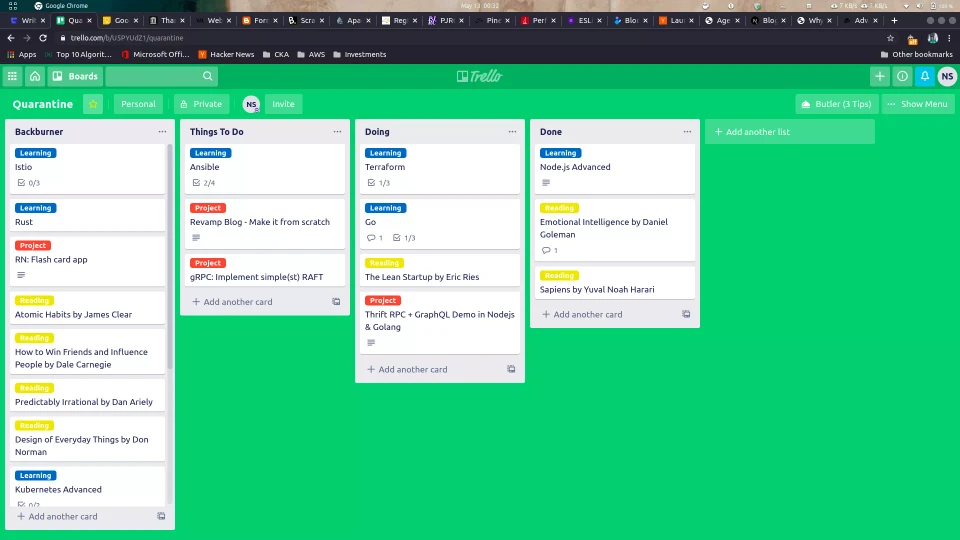Click the description icon on Thrift RPC card
This screenshot has width=960, height=540.
371,343
